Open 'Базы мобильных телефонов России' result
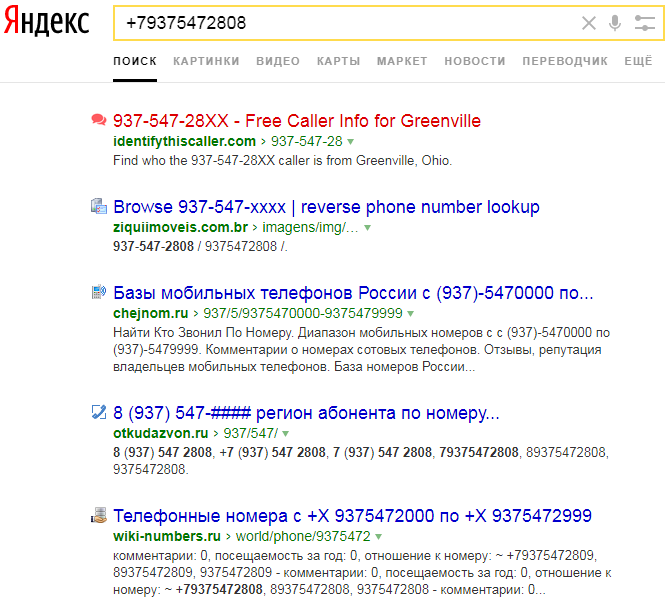665x611 pixels. pos(353,293)
